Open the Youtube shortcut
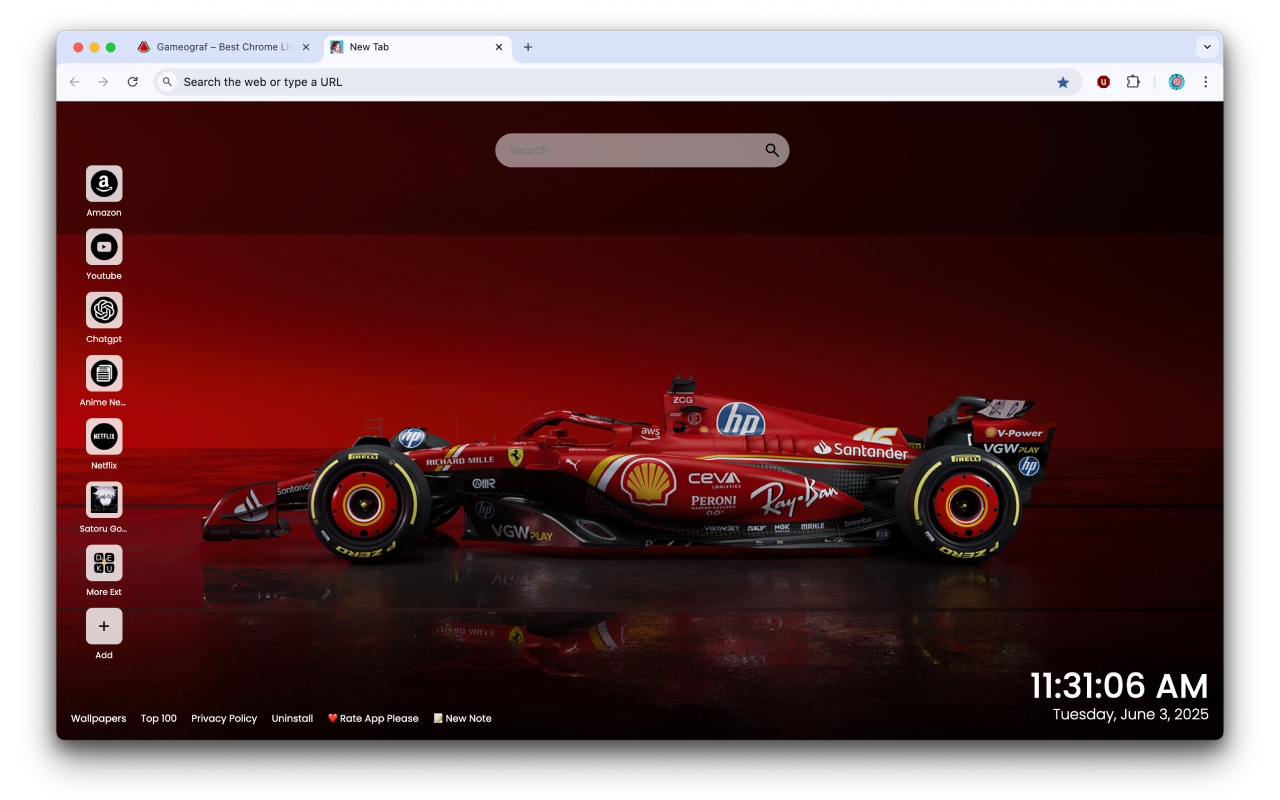1280x800 pixels. [x=104, y=246]
